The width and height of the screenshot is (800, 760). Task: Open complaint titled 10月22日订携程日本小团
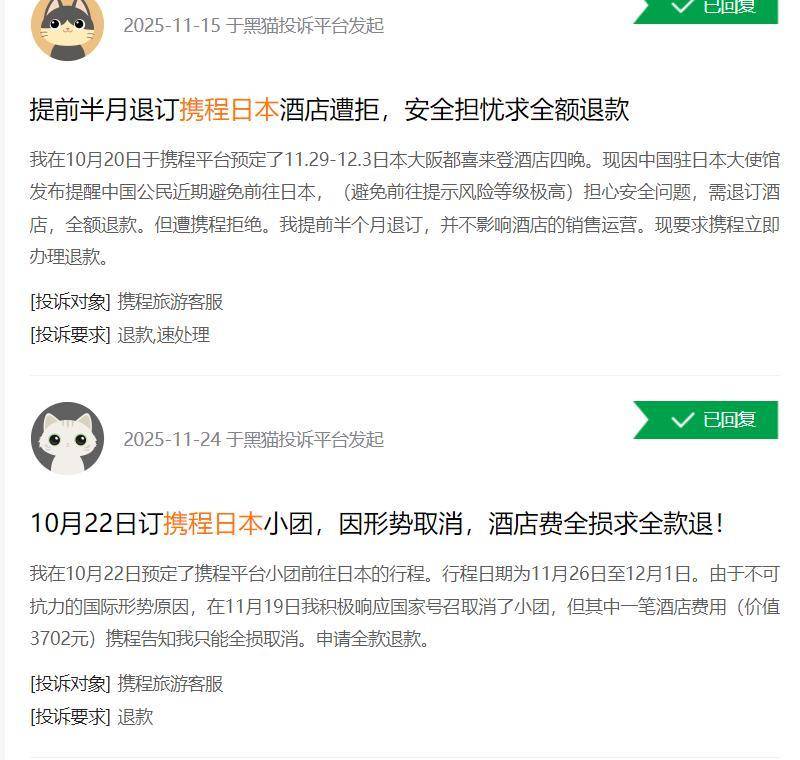[x=377, y=524]
